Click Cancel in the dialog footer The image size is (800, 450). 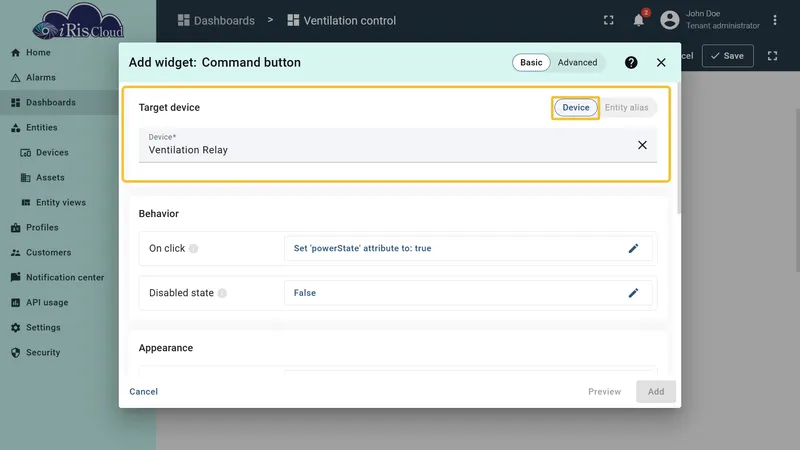coord(143,391)
